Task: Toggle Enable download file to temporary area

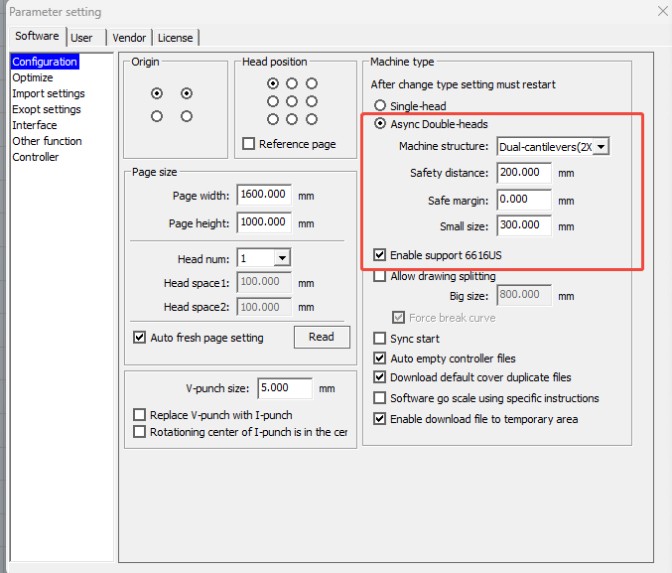Action: tap(379, 419)
